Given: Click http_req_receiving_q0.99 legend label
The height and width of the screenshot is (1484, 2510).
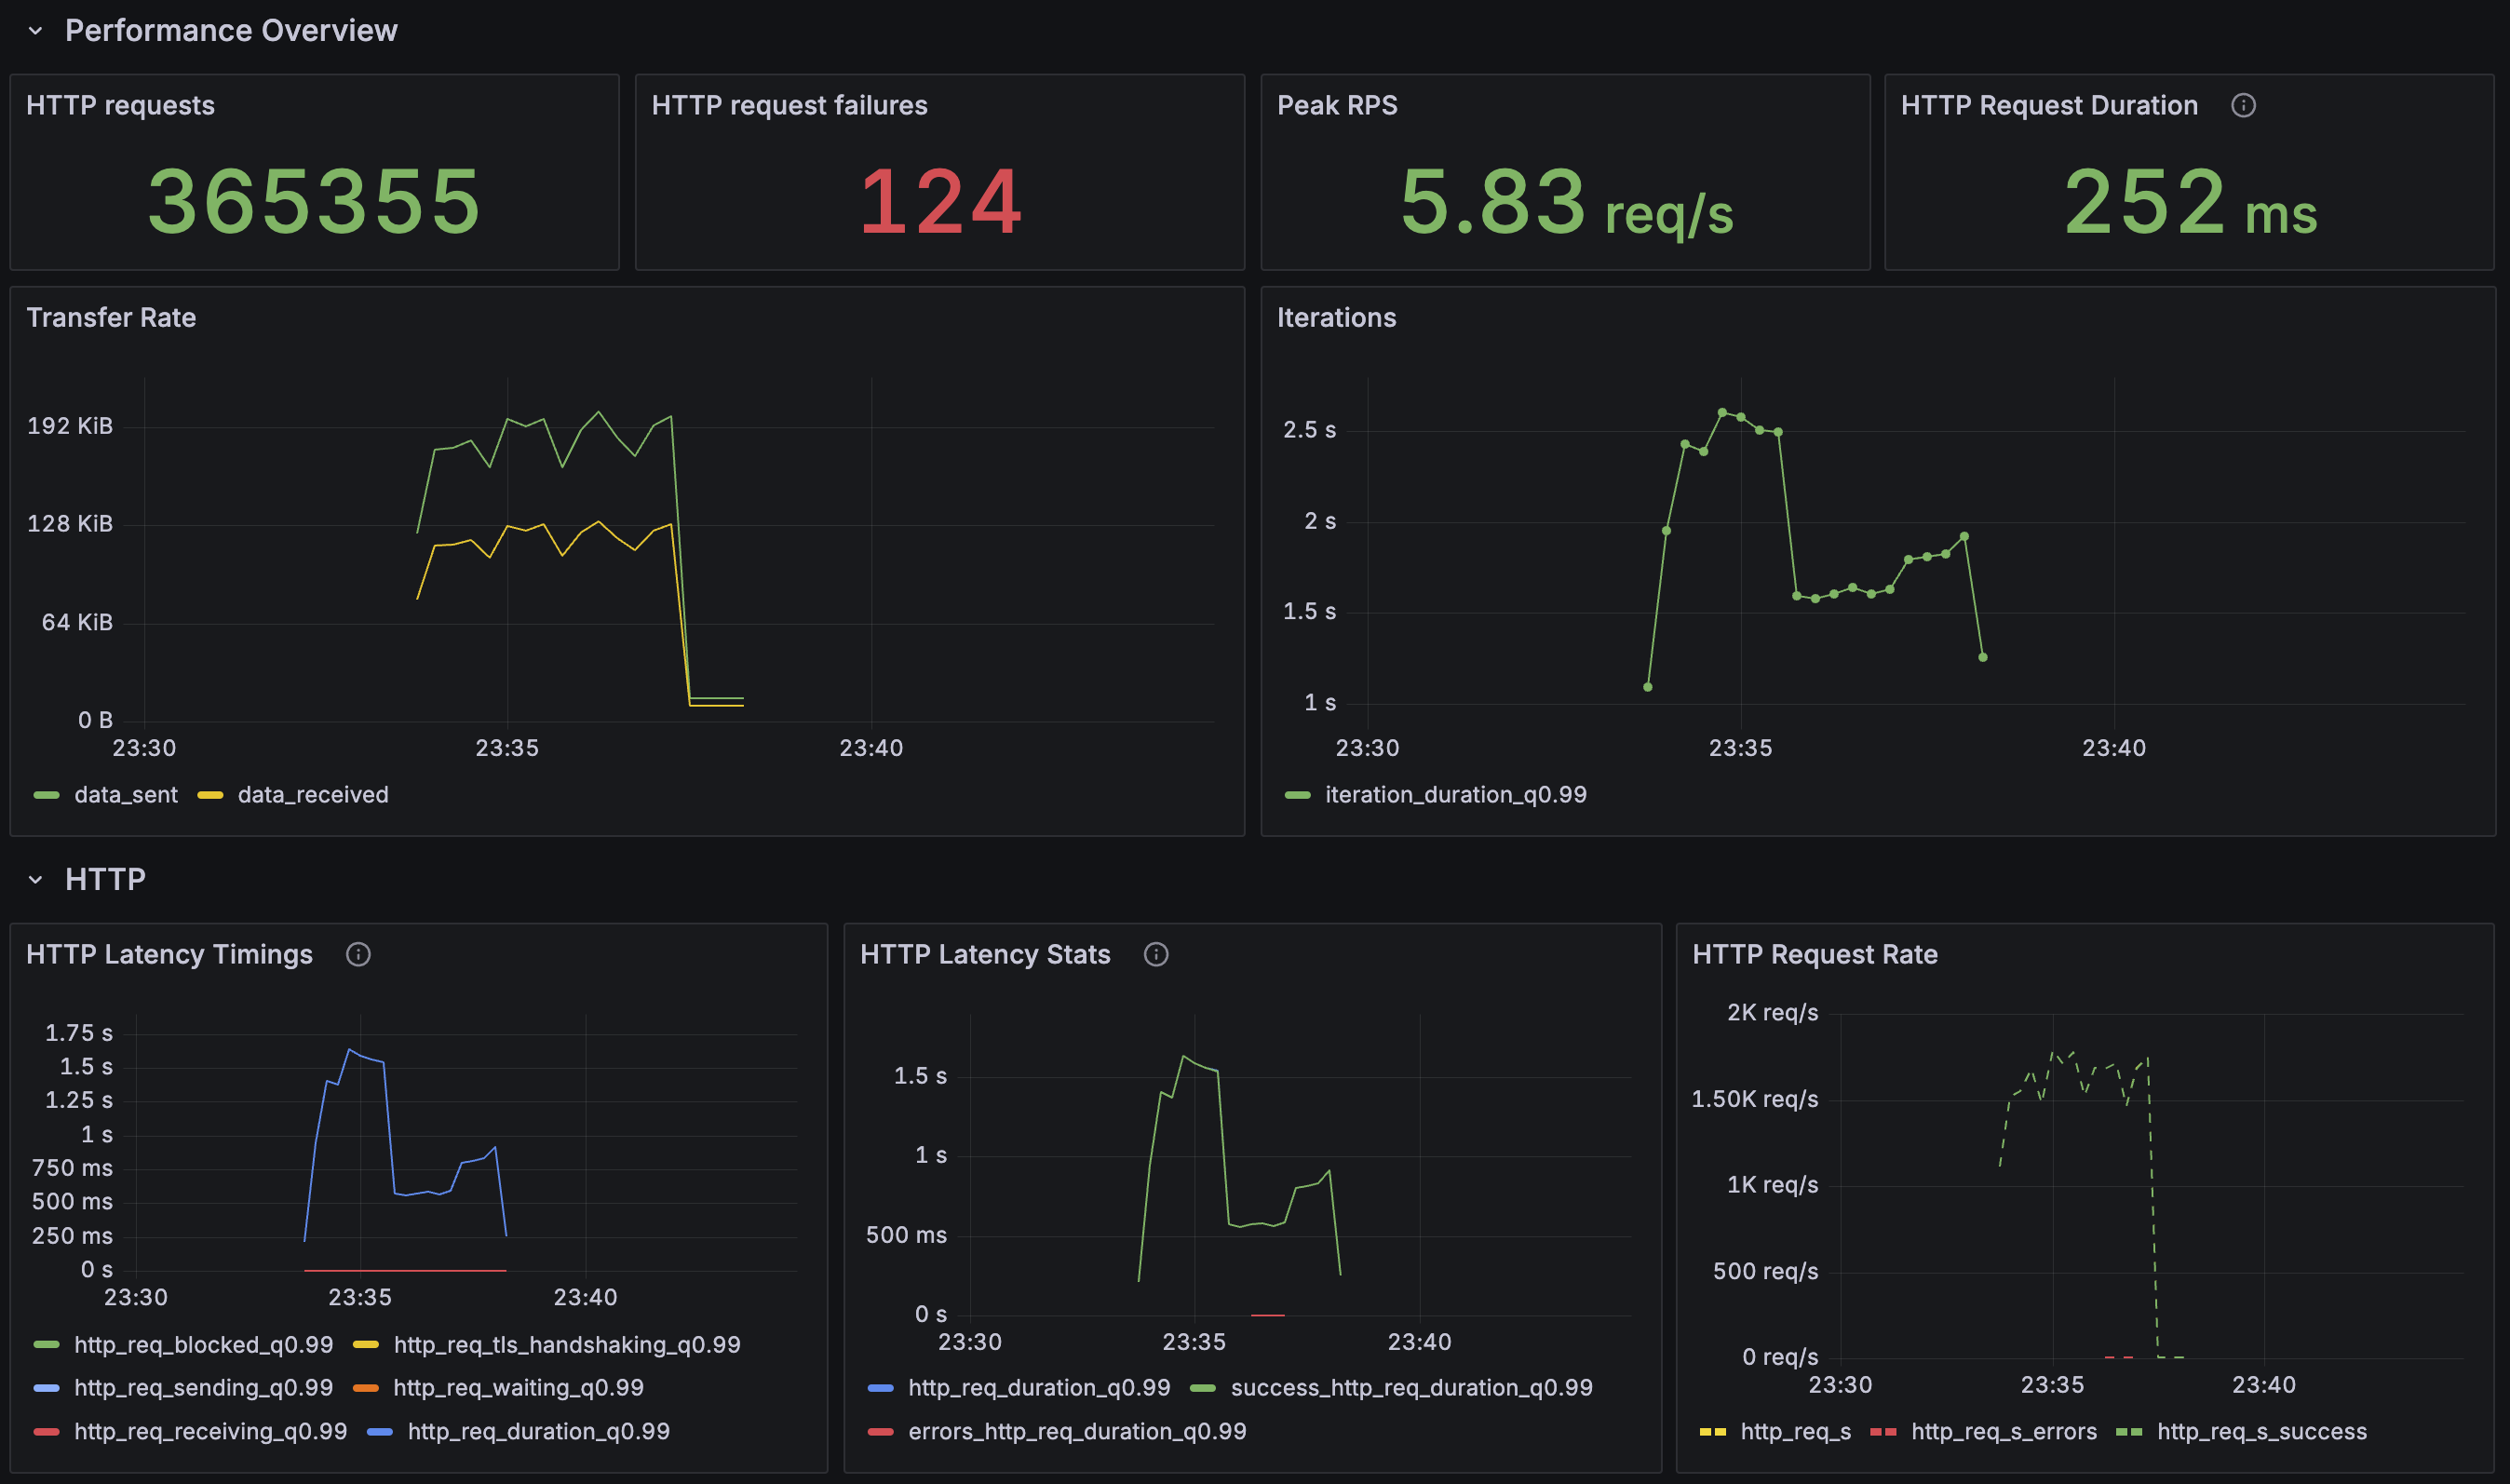Looking at the screenshot, I should [x=210, y=1431].
